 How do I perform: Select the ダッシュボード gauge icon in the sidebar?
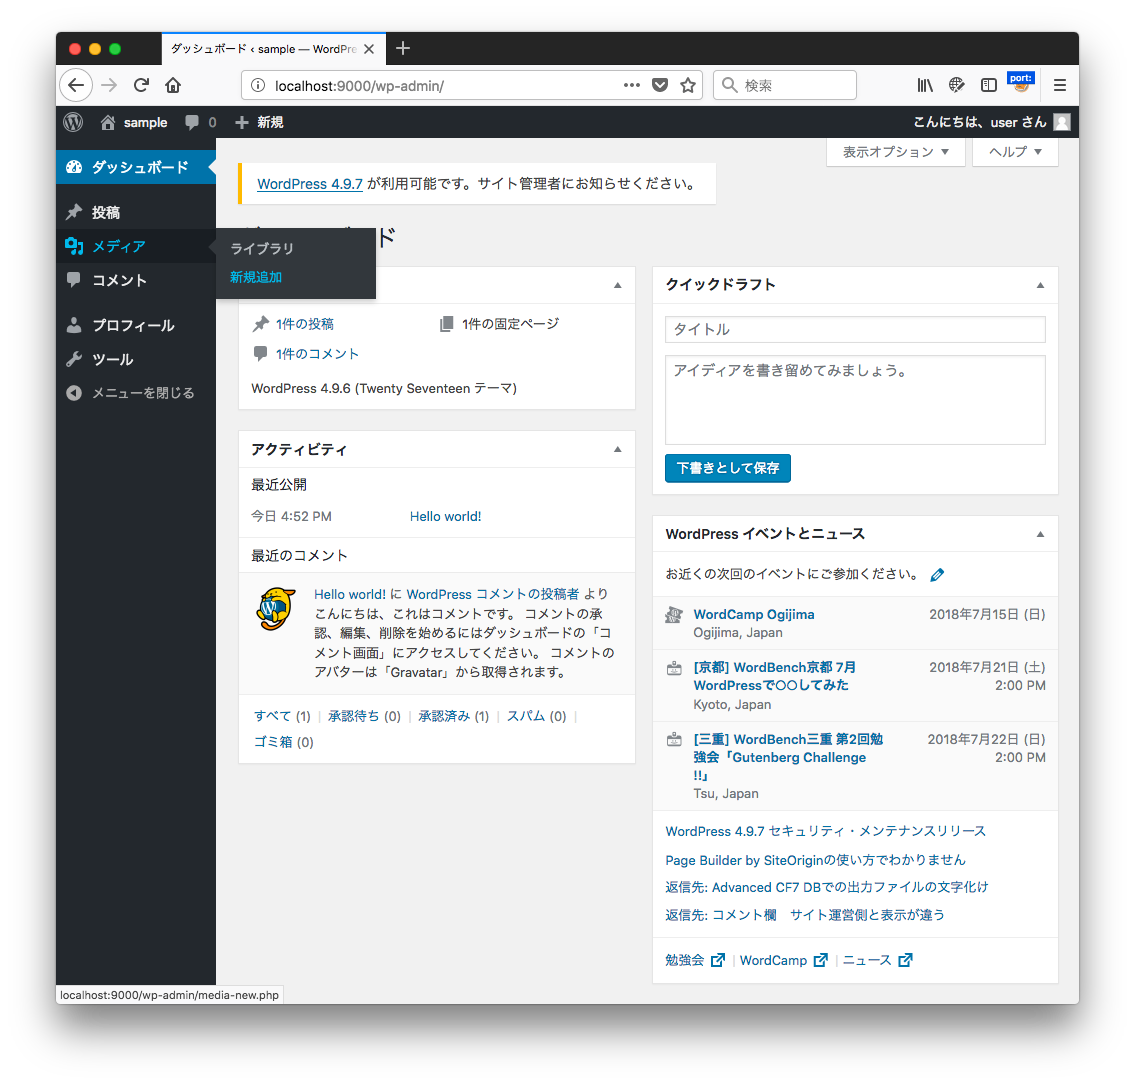(74, 168)
